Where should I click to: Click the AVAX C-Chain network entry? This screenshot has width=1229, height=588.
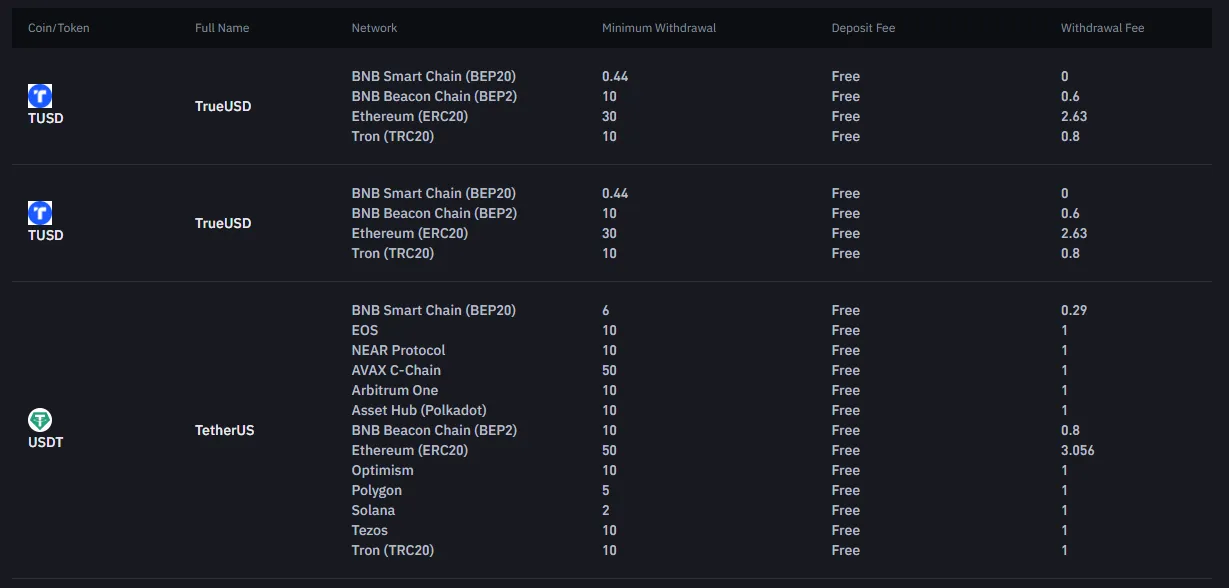coord(396,370)
